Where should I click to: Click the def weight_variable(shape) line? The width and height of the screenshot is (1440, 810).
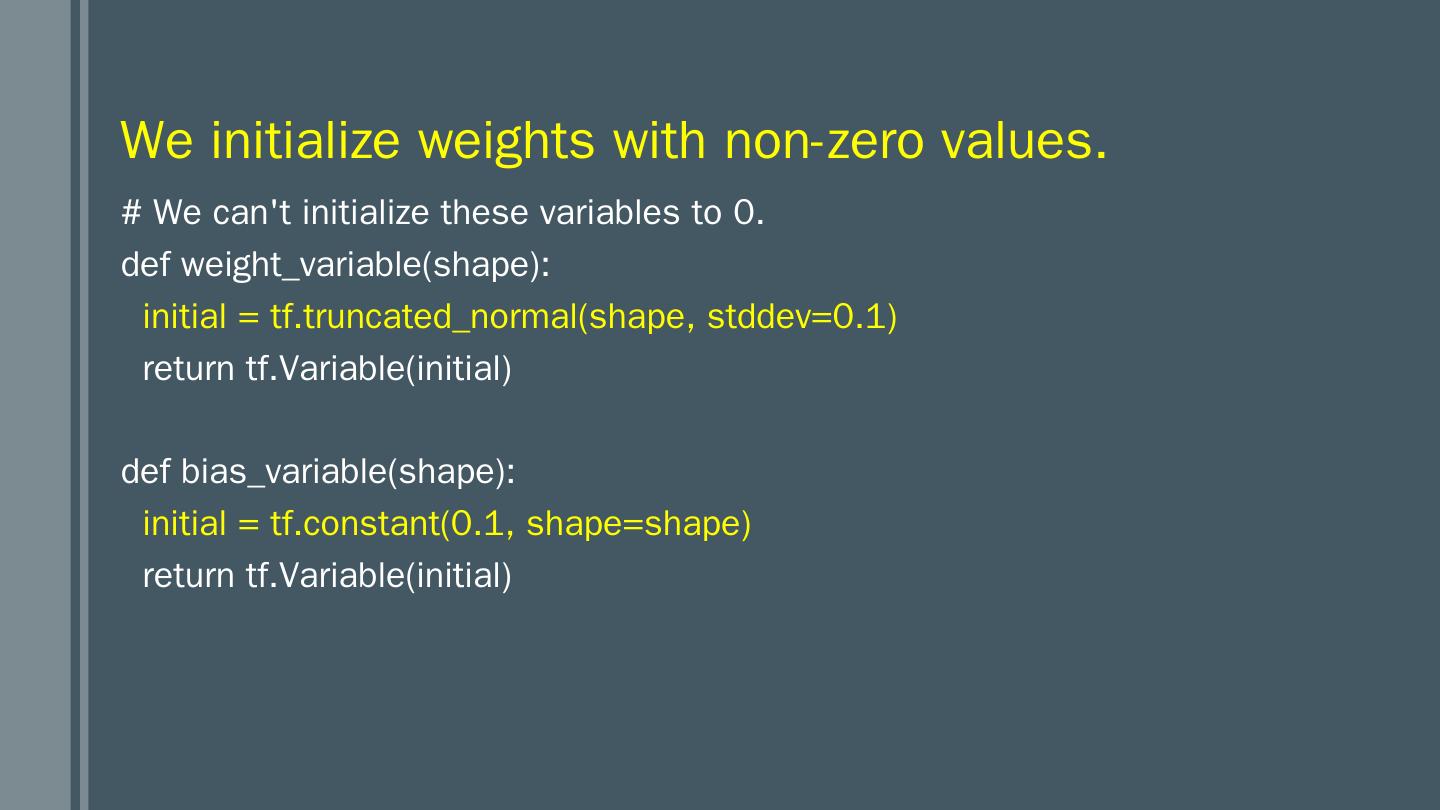click(336, 265)
